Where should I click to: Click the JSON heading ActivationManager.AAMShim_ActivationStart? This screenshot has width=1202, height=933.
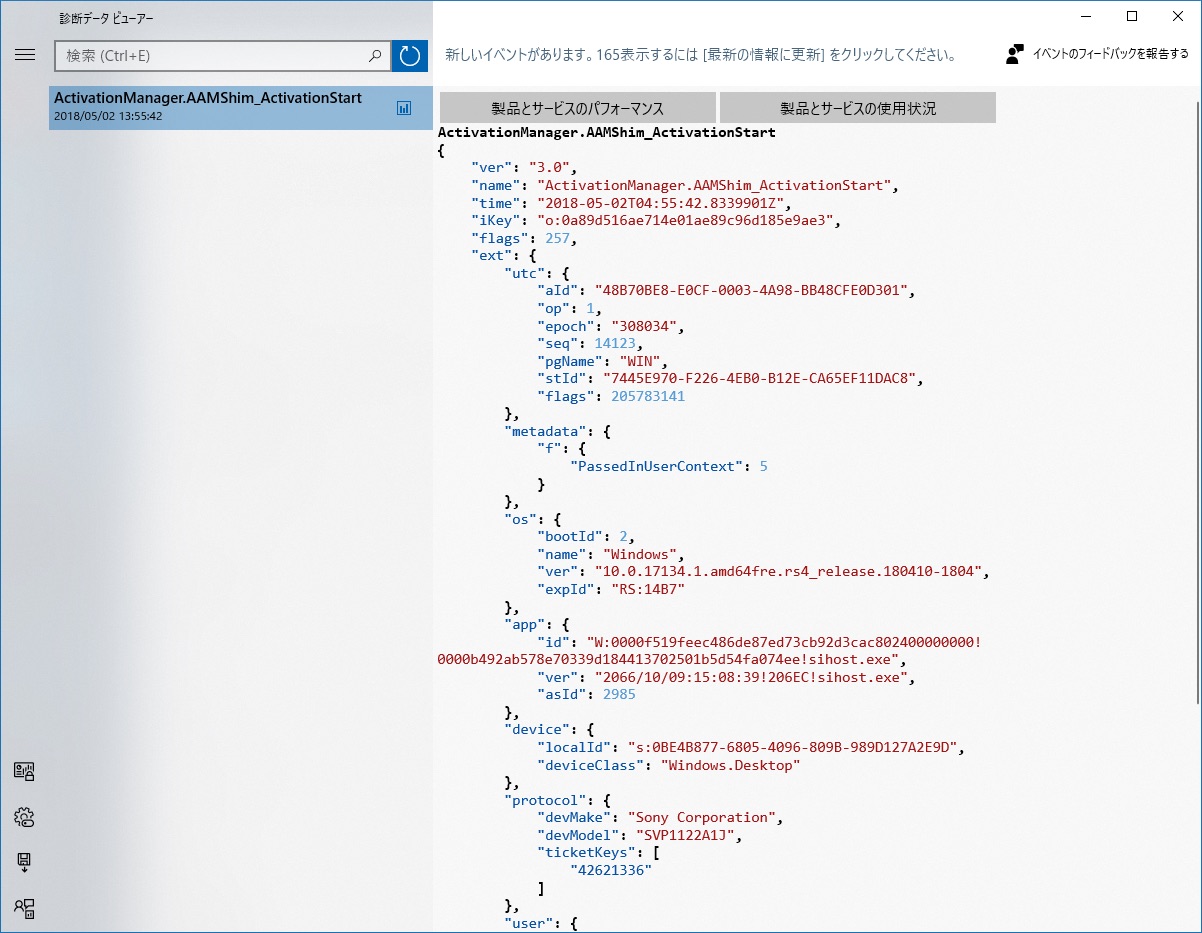pyautogui.click(x=607, y=132)
